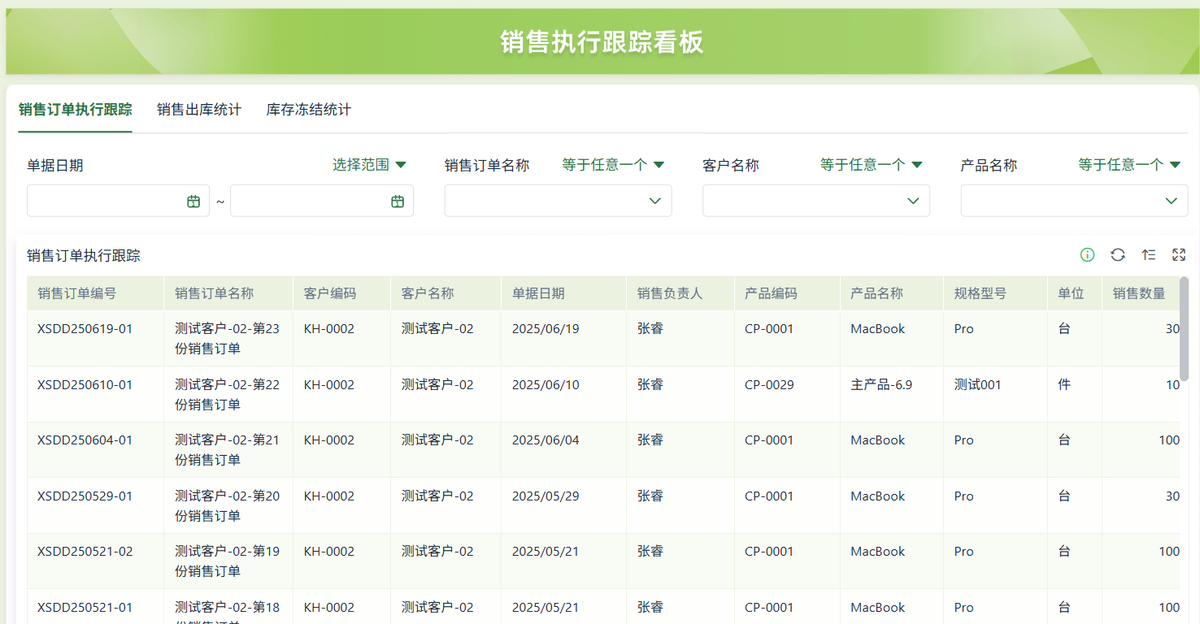This screenshot has width=1200, height=624.
Task: Click order number XSDD250619-01 cell
Action: click(x=85, y=329)
